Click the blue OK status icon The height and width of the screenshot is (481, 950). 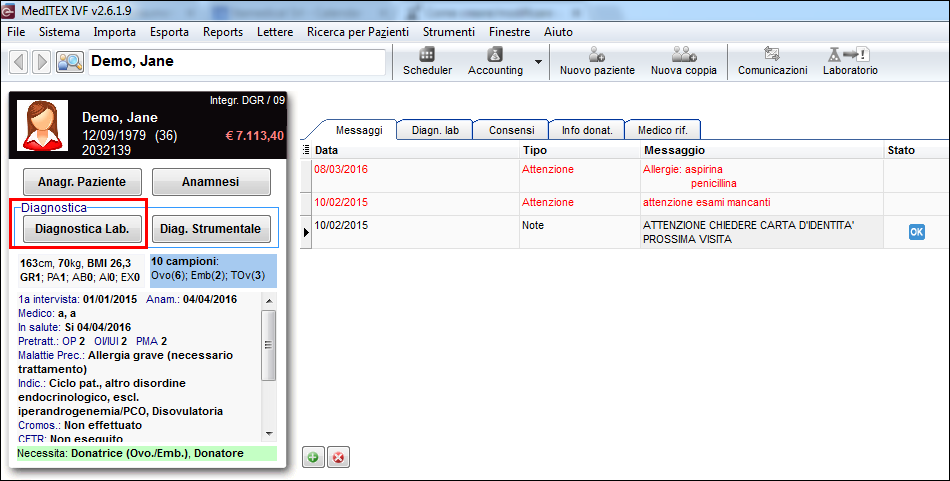pyautogui.click(x=917, y=231)
